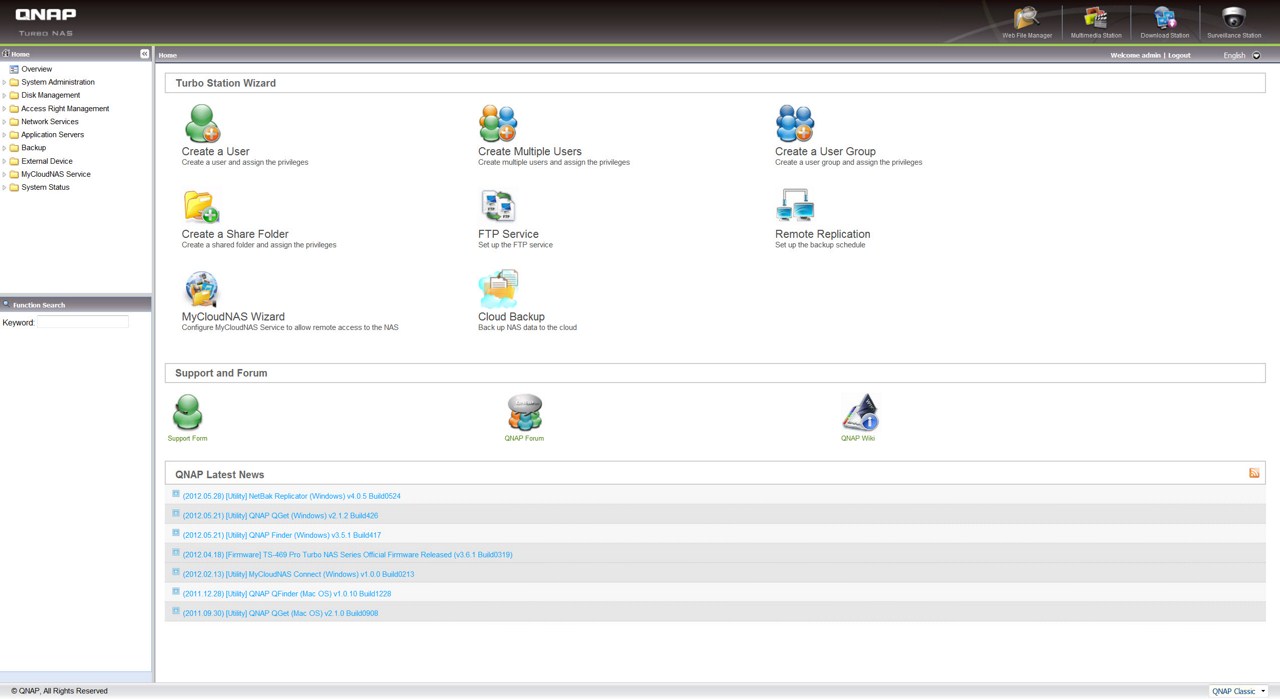Open the Download Station icon

coord(1164,18)
